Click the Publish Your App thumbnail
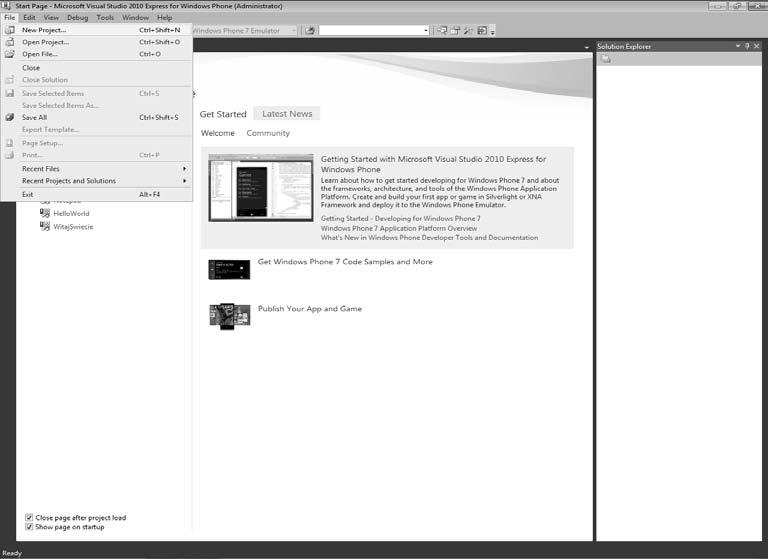Screen dimensions: 768x559 [x=230, y=316]
